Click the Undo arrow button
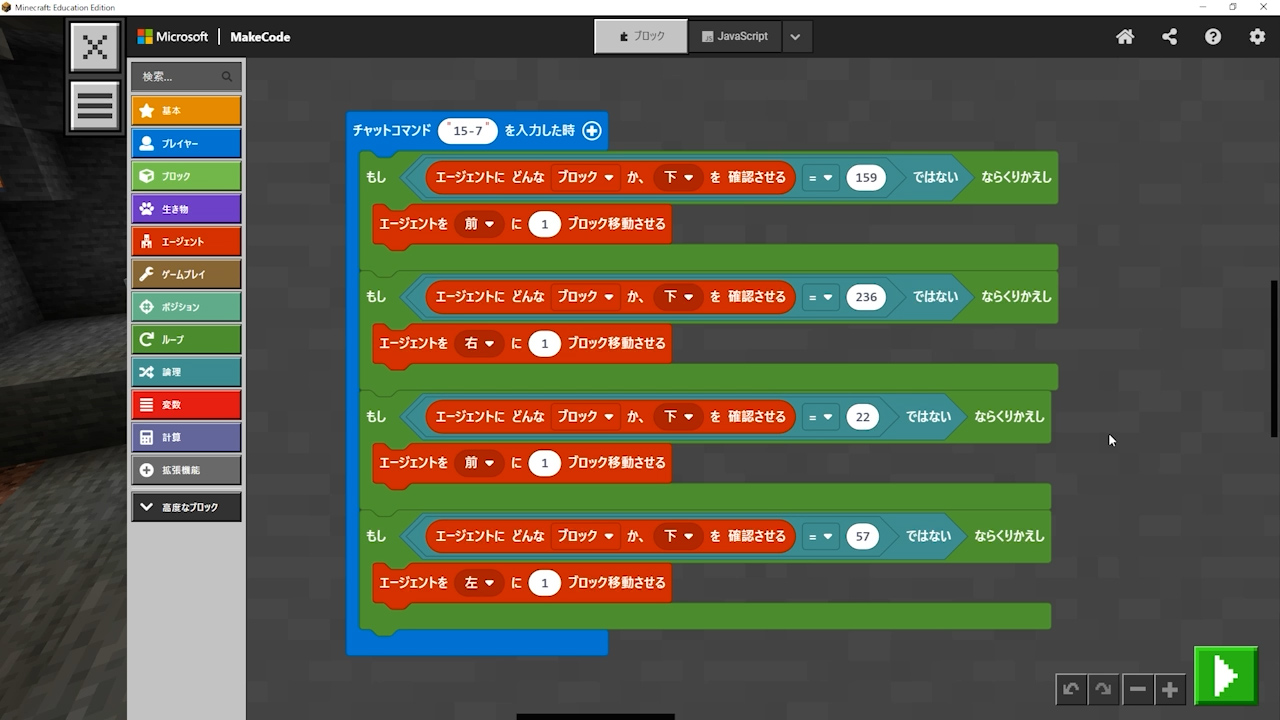Image resolution: width=1280 pixels, height=720 pixels. [x=1071, y=689]
